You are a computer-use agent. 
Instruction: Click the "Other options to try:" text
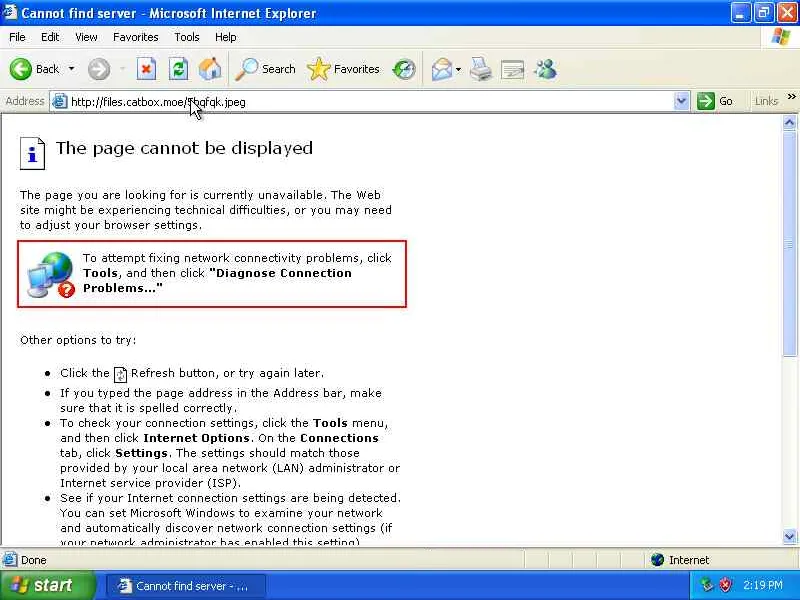pos(78,340)
